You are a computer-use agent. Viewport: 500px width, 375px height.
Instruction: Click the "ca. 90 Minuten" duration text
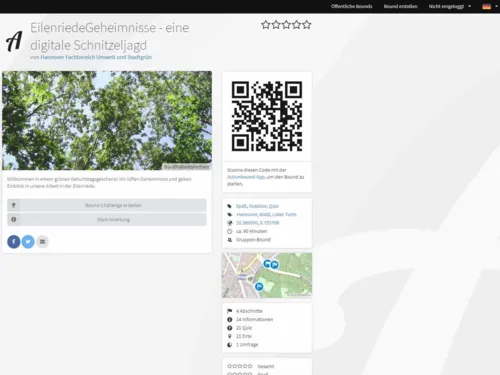(x=251, y=231)
